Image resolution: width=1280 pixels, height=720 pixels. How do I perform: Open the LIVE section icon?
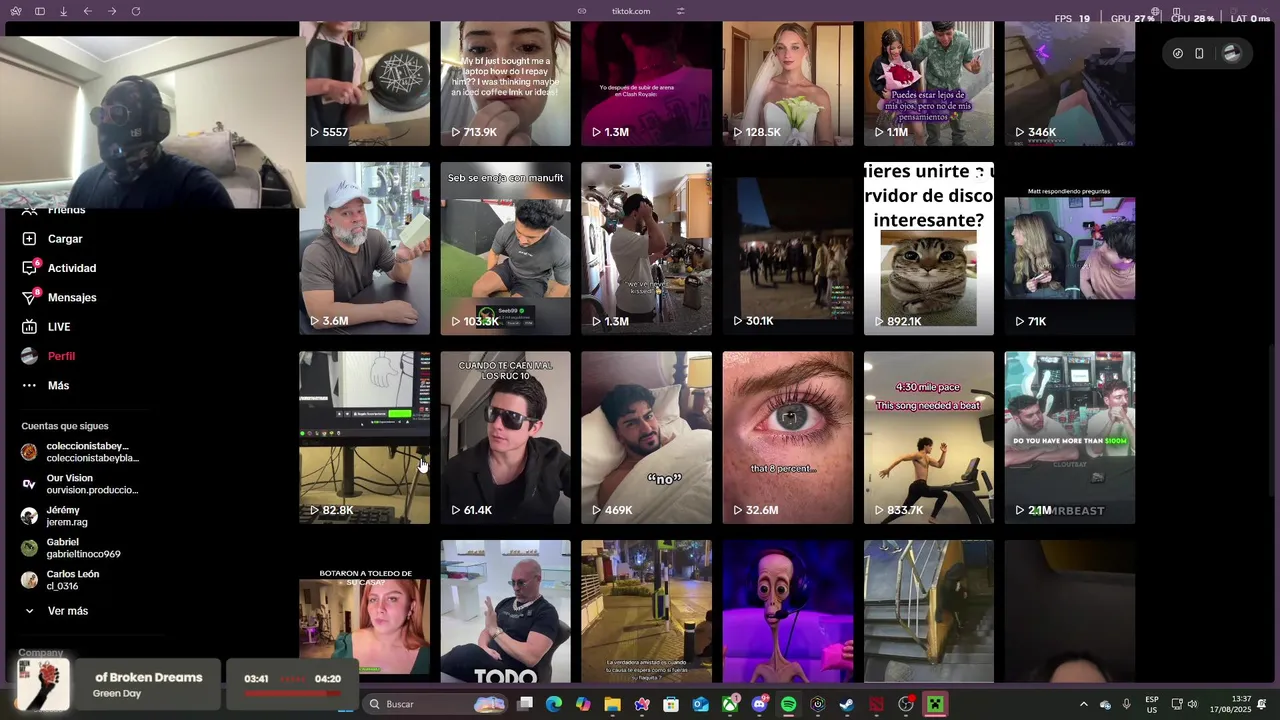tap(29, 327)
